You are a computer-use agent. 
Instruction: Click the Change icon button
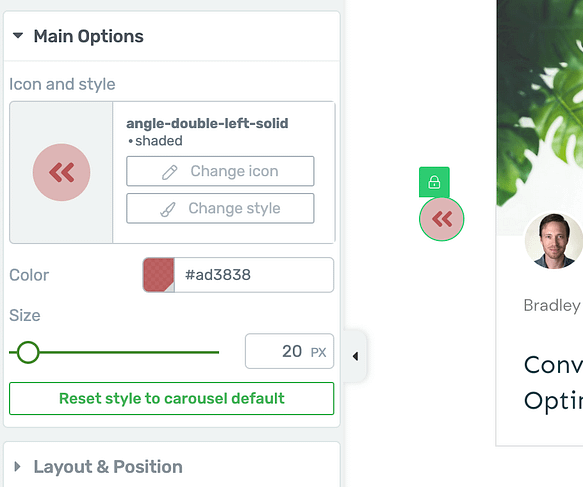[220, 171]
